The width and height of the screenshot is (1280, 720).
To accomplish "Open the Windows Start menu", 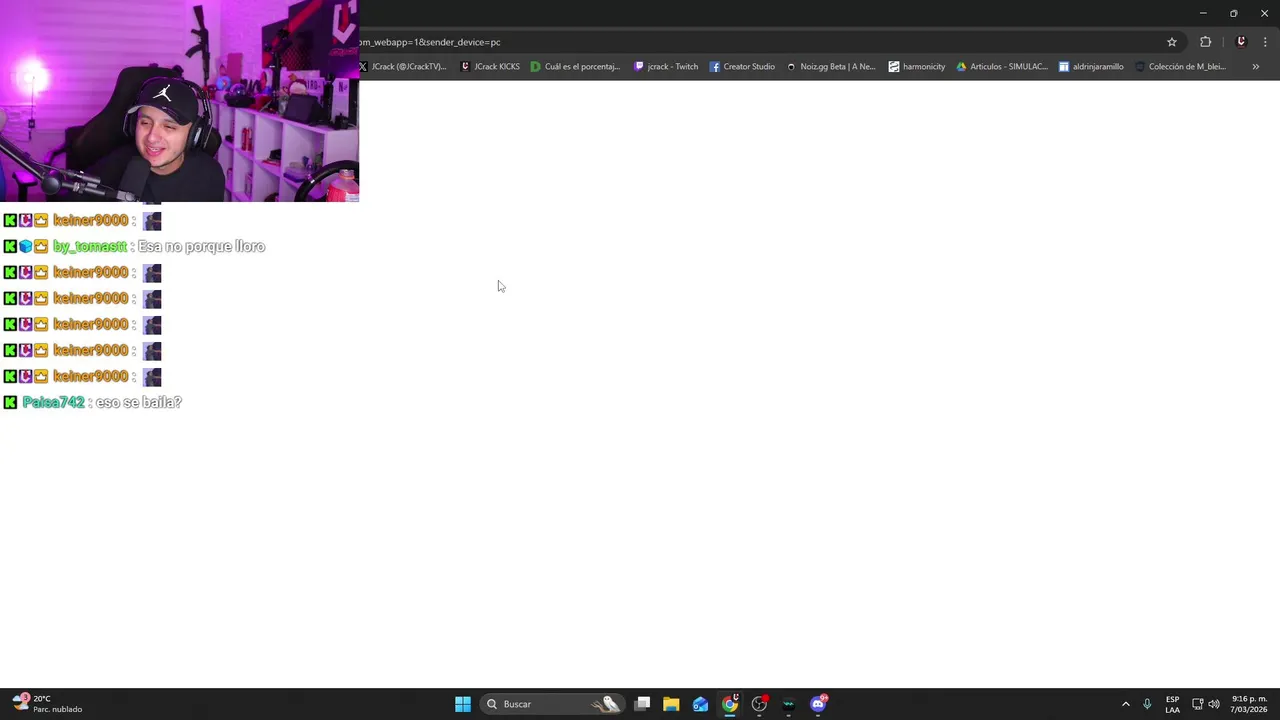I will pyautogui.click(x=463, y=704).
